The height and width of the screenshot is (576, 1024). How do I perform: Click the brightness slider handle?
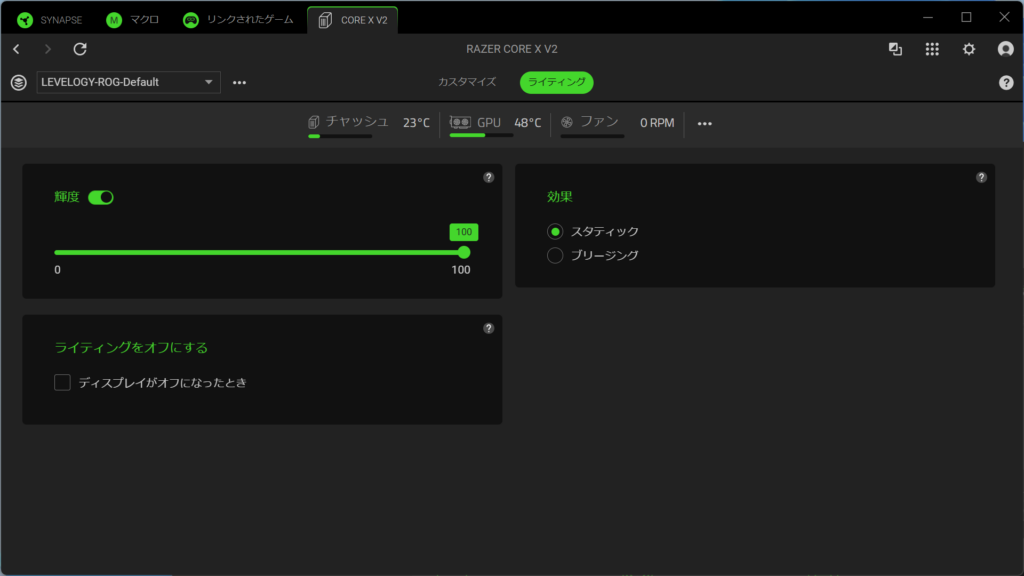click(464, 252)
